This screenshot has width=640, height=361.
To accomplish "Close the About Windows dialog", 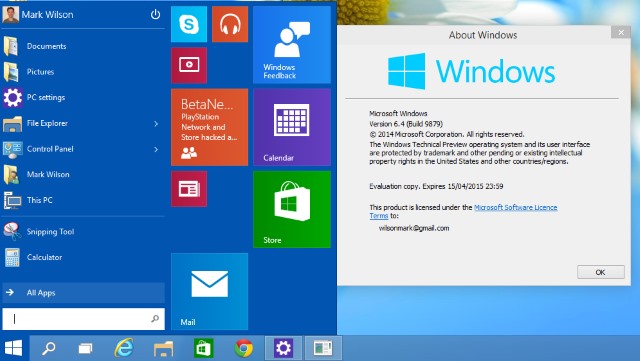I will pos(621,32).
